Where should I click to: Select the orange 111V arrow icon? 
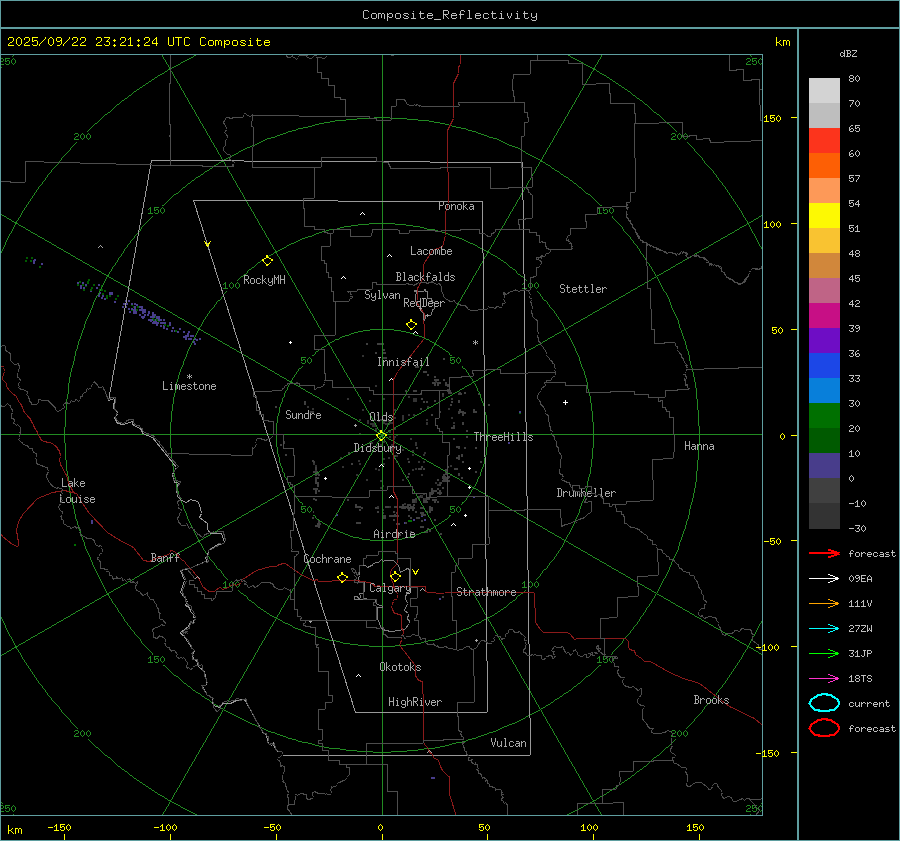[x=824, y=603]
